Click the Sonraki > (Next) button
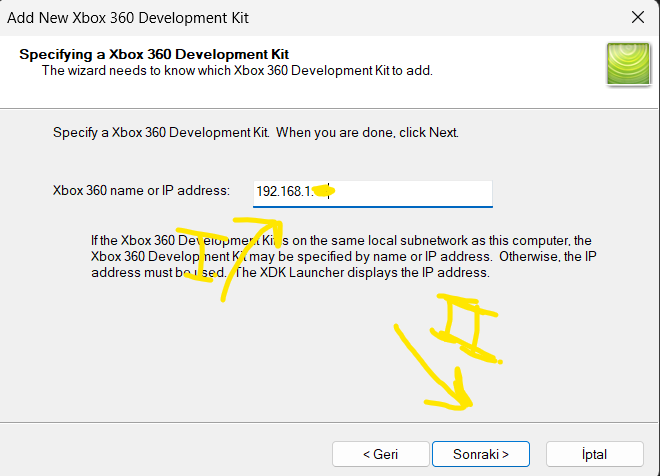The image size is (660, 476). tap(481, 454)
